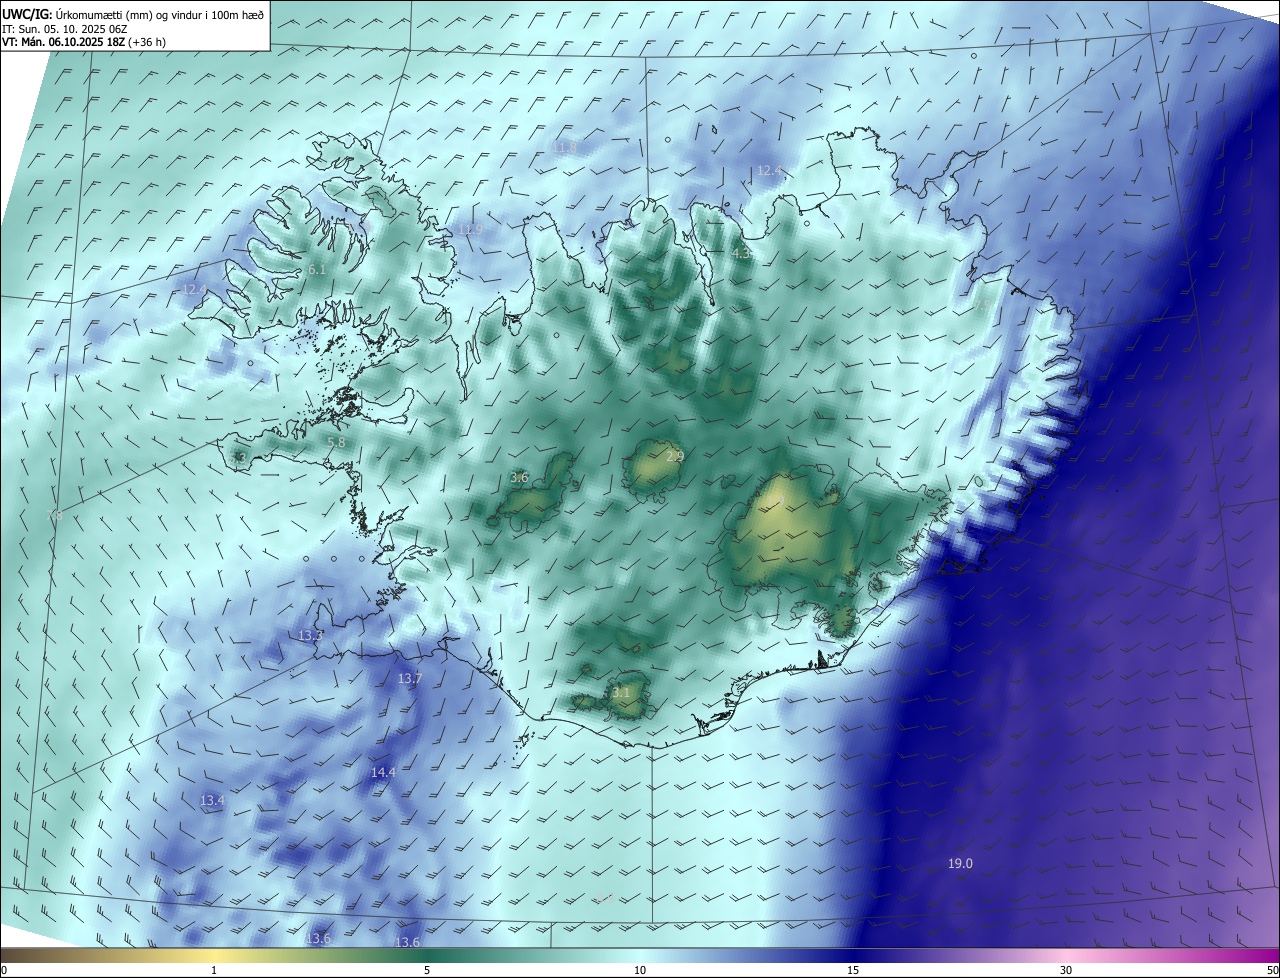
Task: Click the map value 2.9
Action: click(x=675, y=456)
